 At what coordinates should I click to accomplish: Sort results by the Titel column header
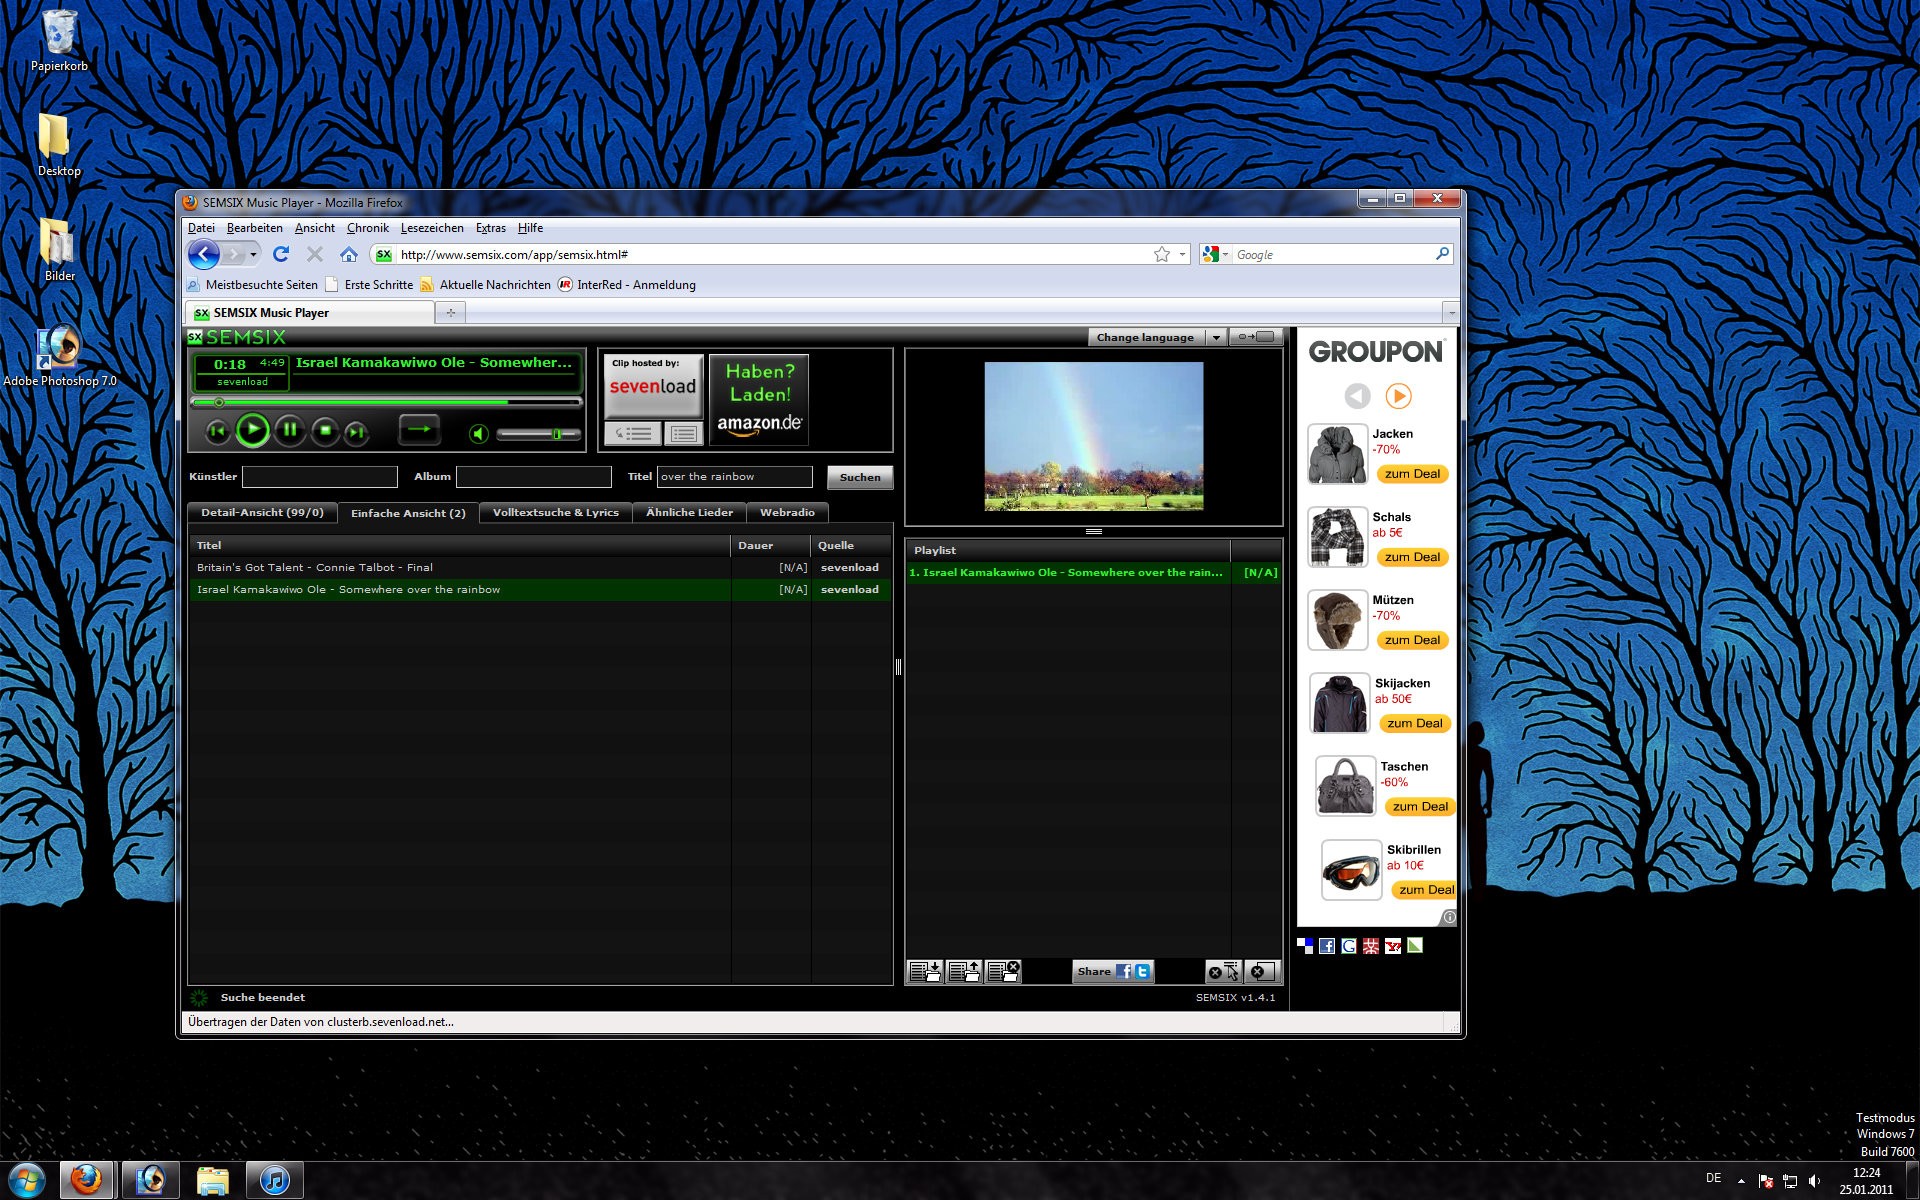click(460, 545)
